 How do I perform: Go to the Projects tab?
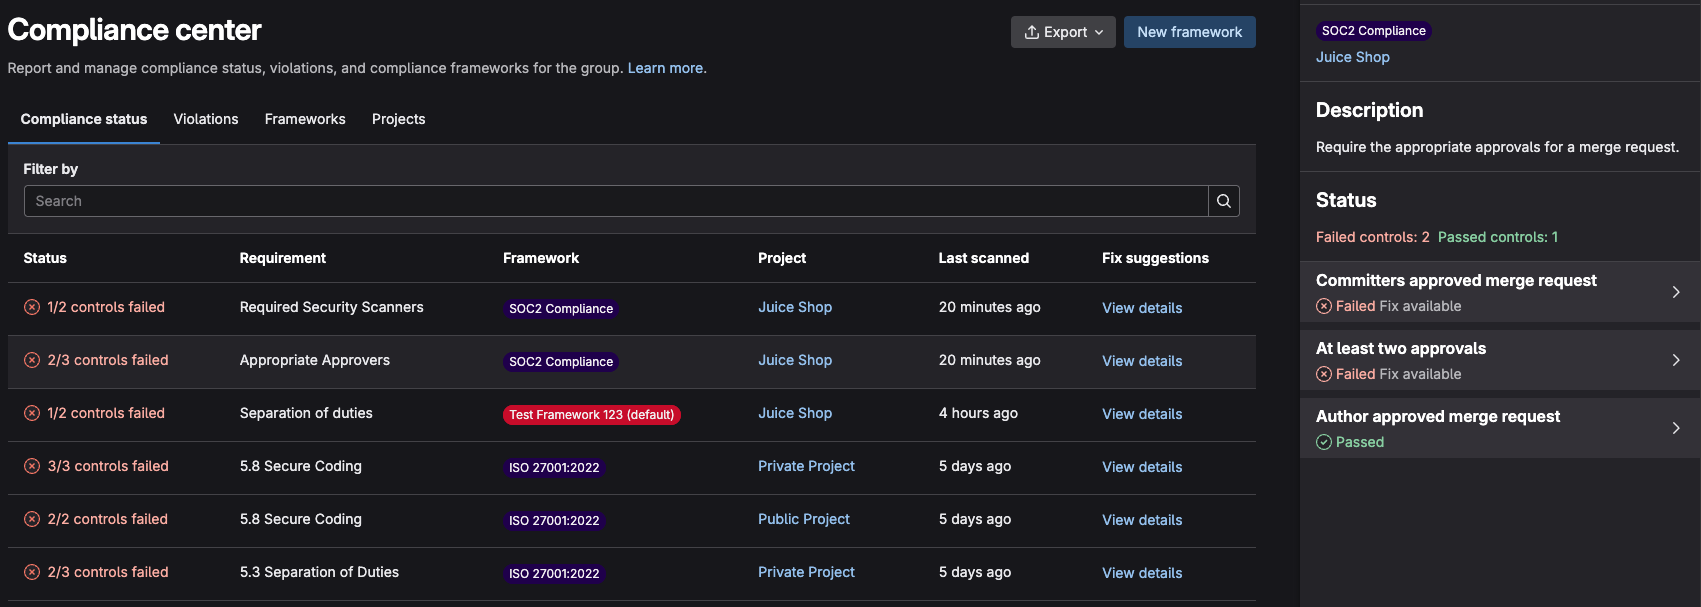click(398, 119)
